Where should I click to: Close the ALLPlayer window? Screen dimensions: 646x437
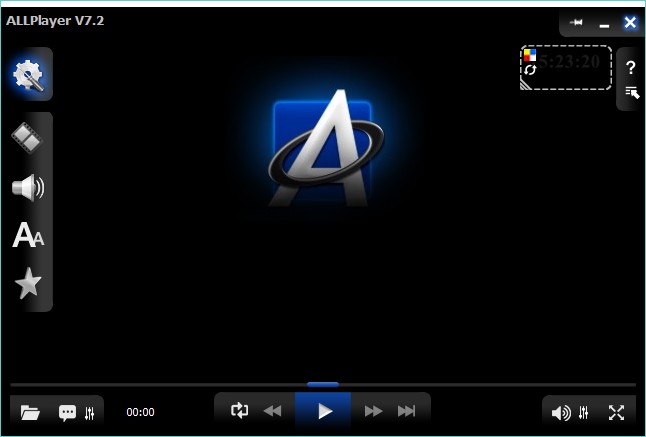pos(630,22)
